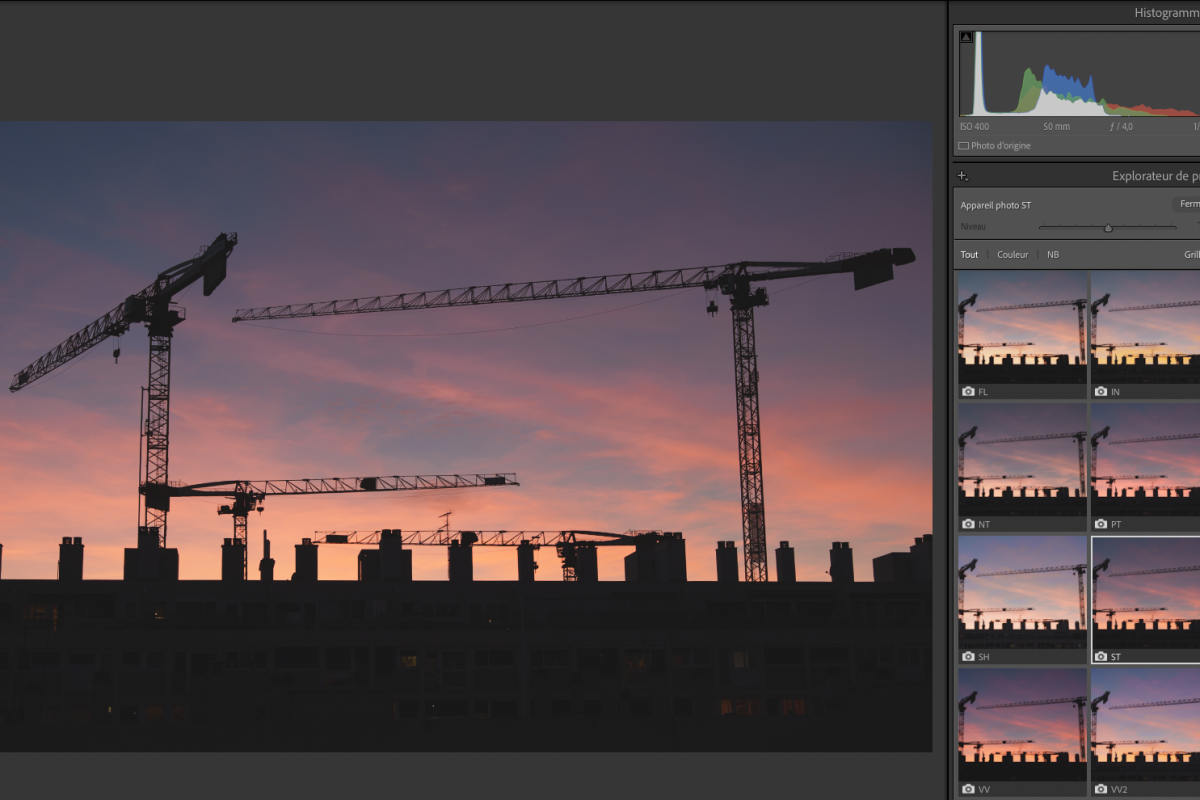
Task: Click the camera icon of profile PT
Action: tap(1101, 524)
